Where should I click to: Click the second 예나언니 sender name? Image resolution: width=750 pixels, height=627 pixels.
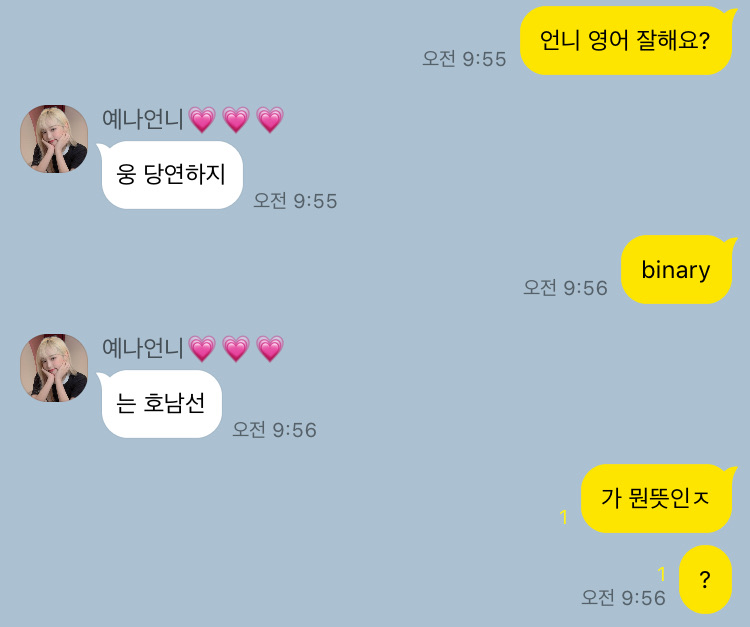coord(143,348)
